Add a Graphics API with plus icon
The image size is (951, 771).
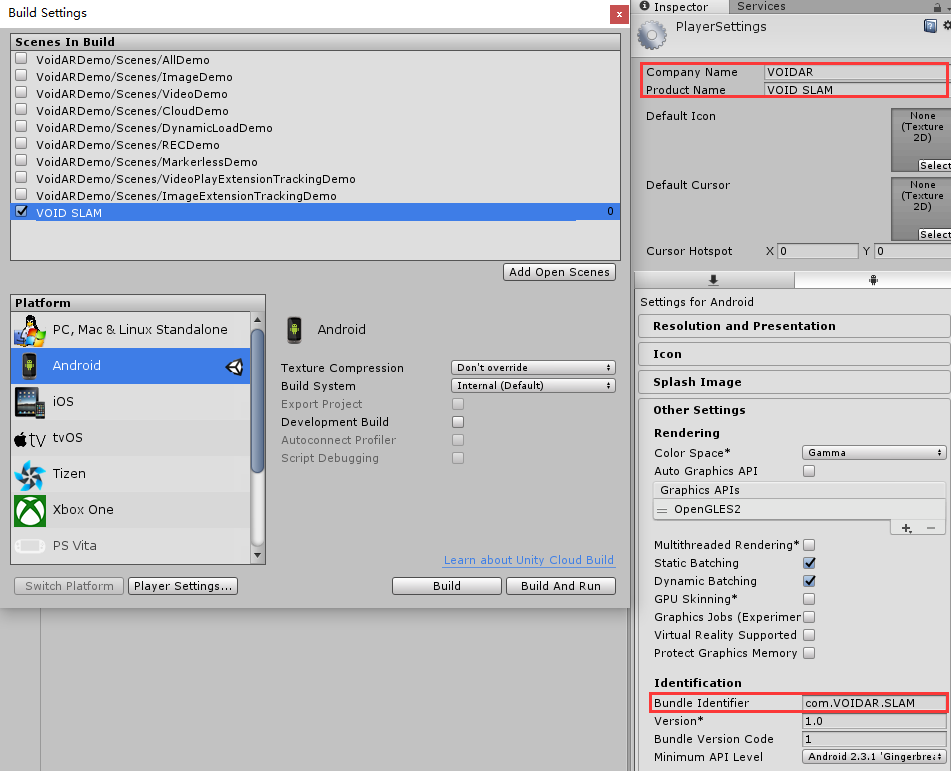[906, 528]
